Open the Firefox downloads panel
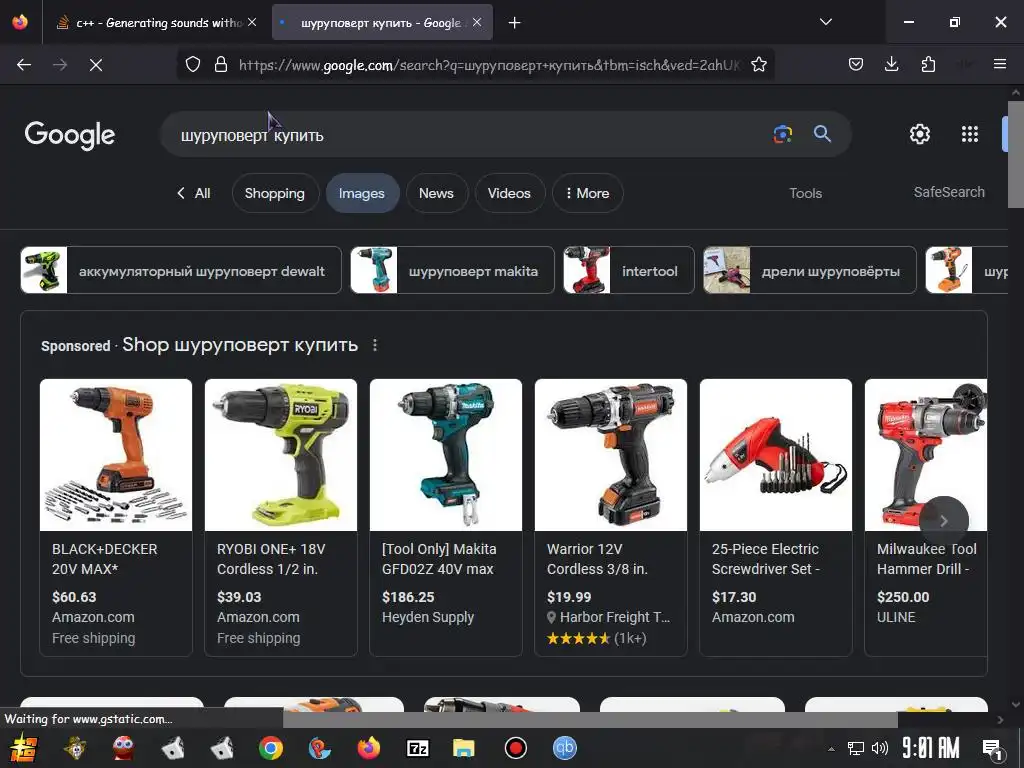Screen dimensions: 1024x768 click(891, 64)
